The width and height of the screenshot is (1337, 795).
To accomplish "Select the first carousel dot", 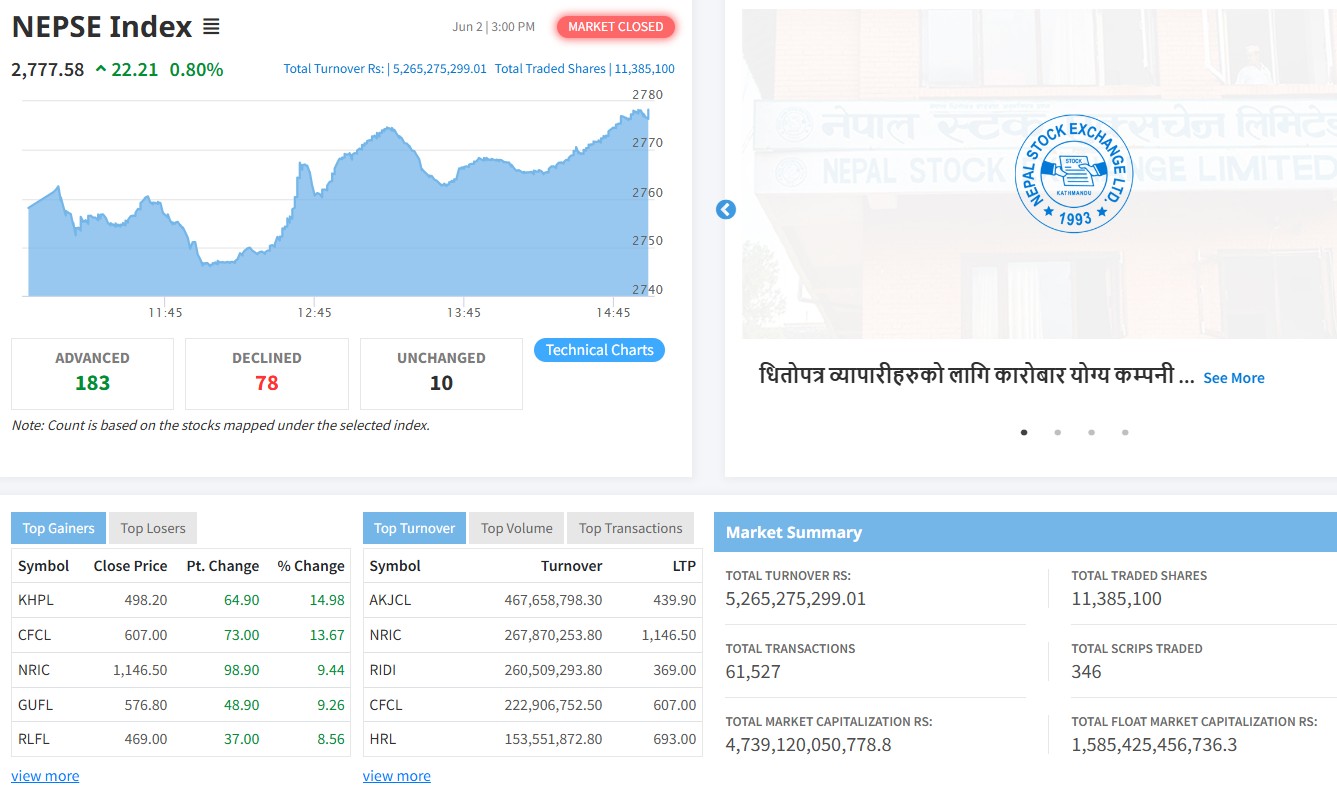I will [1024, 433].
